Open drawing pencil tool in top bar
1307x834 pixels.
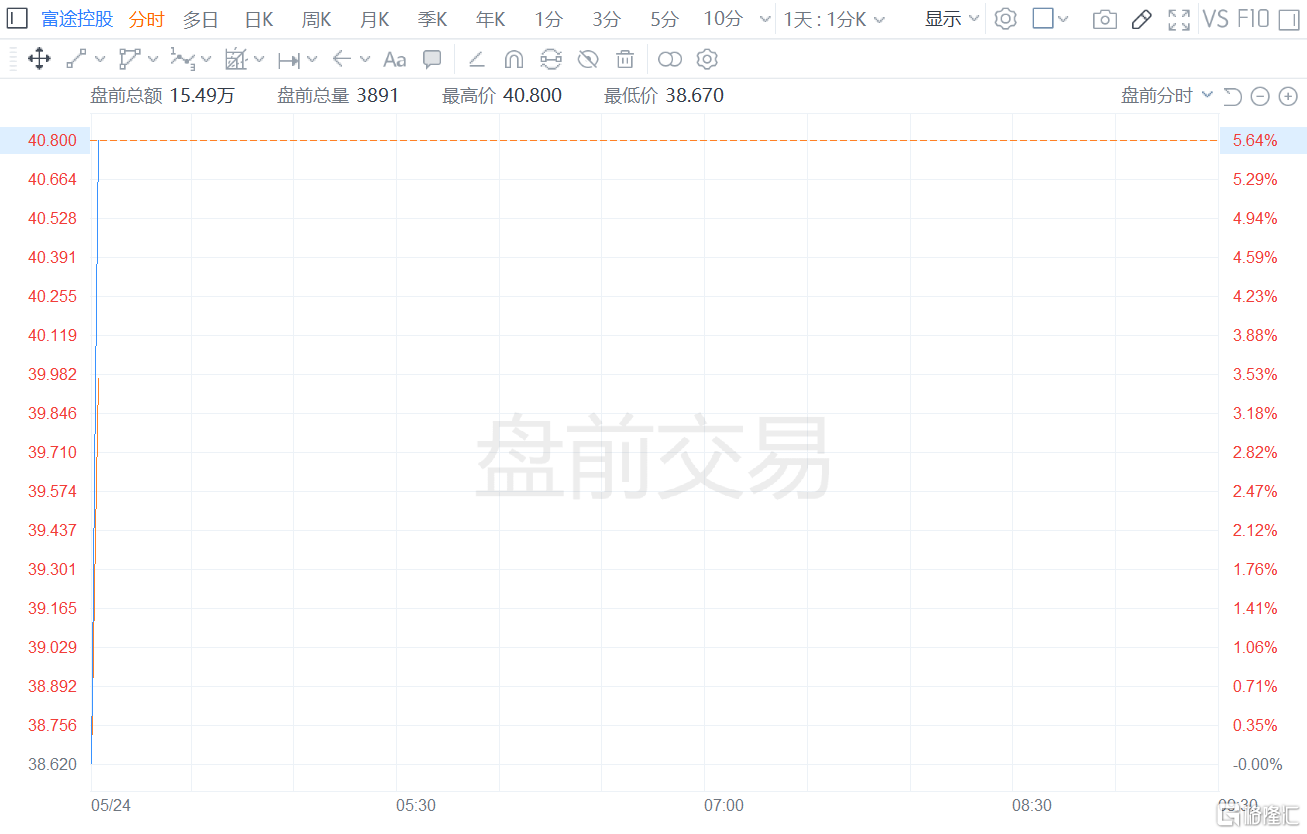pos(1141,18)
